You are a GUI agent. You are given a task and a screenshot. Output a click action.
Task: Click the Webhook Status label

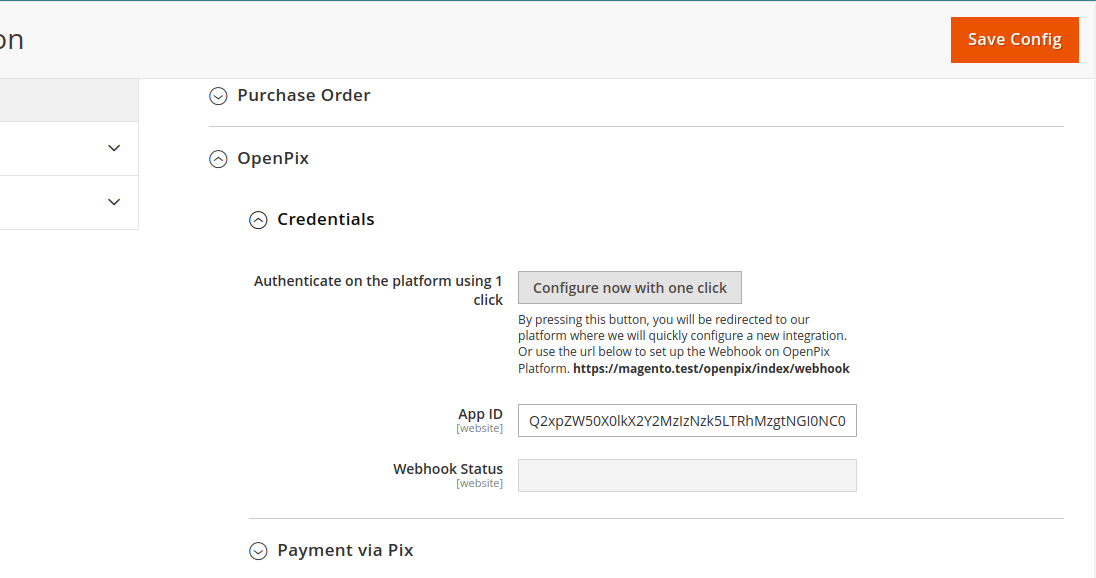(x=448, y=469)
